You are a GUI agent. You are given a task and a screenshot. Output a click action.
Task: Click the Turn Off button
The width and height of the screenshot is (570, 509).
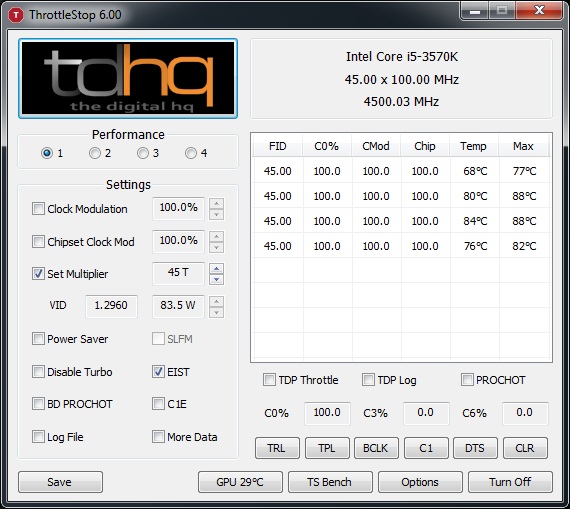pos(510,482)
